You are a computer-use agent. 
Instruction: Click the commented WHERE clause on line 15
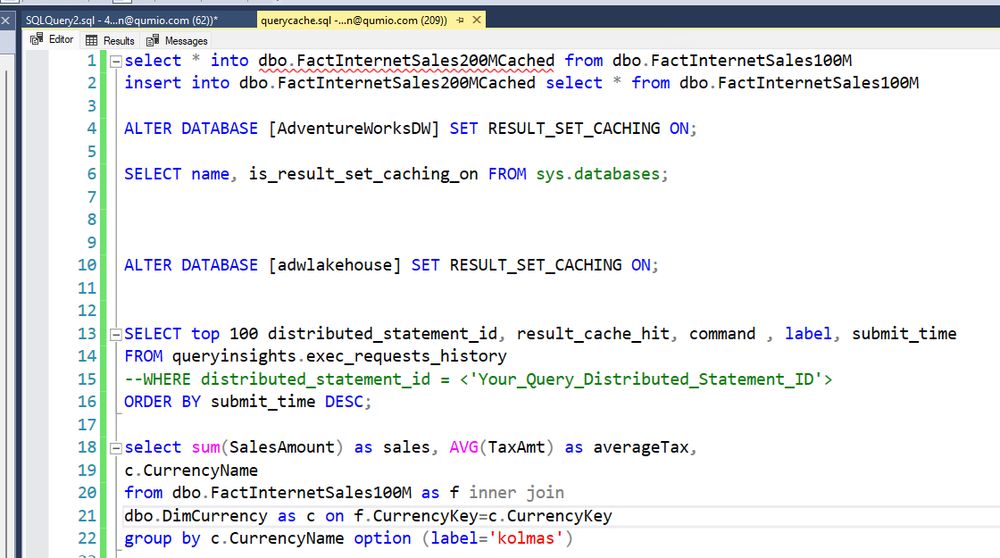point(478,379)
